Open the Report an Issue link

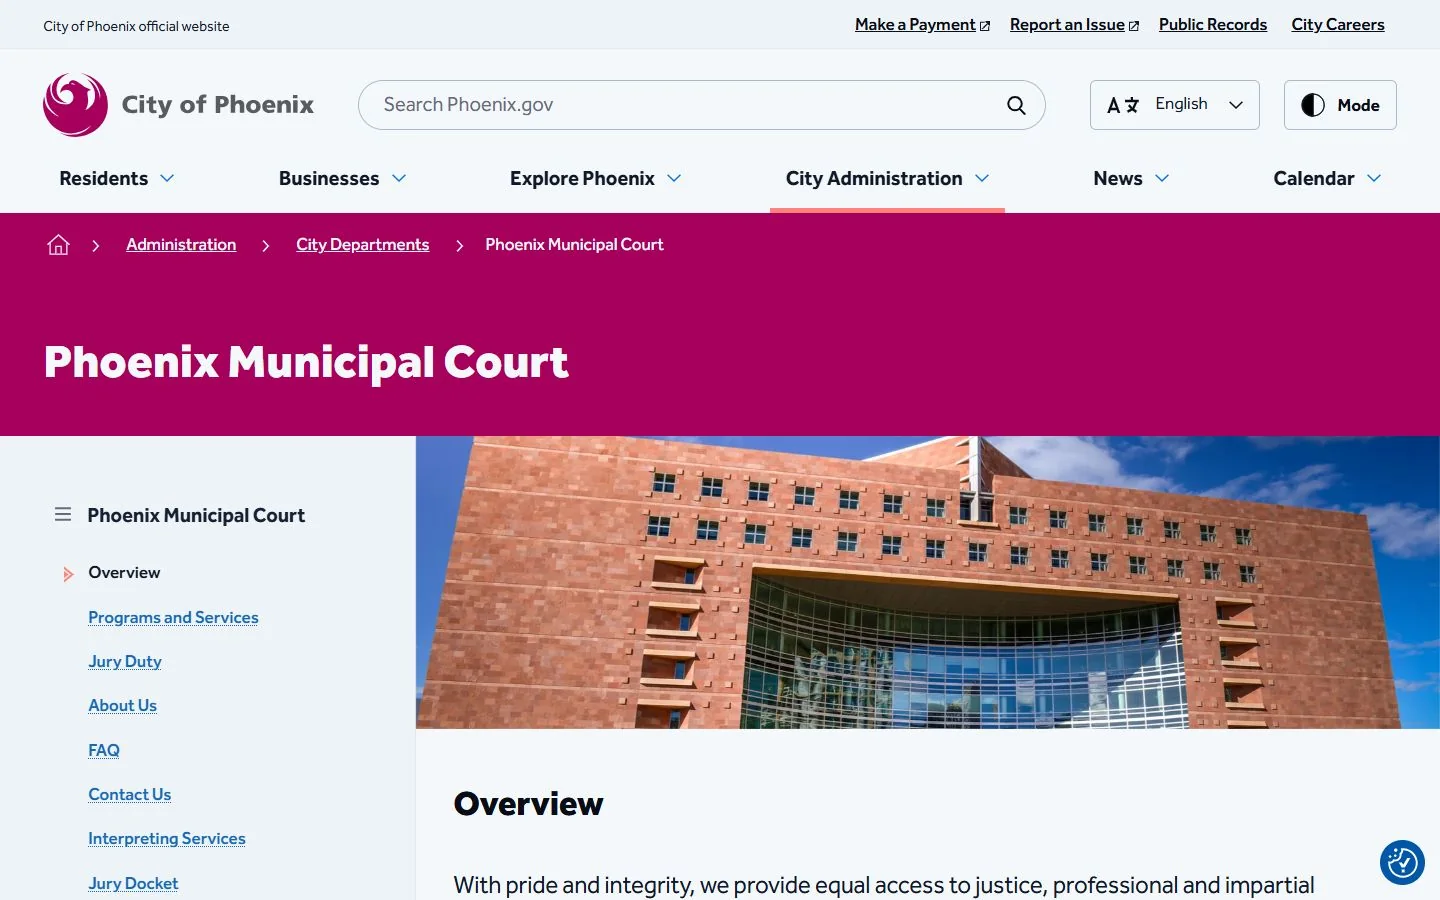pyautogui.click(x=1074, y=25)
